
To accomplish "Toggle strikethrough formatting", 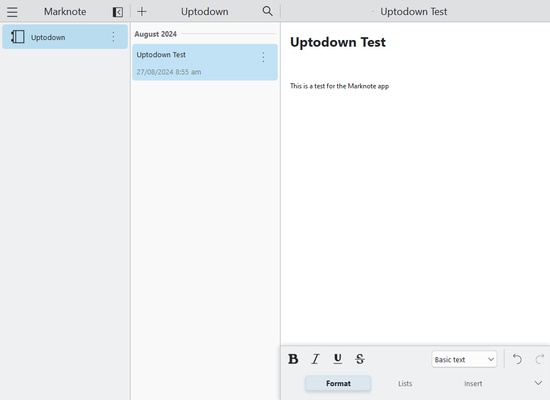I will tap(360, 359).
